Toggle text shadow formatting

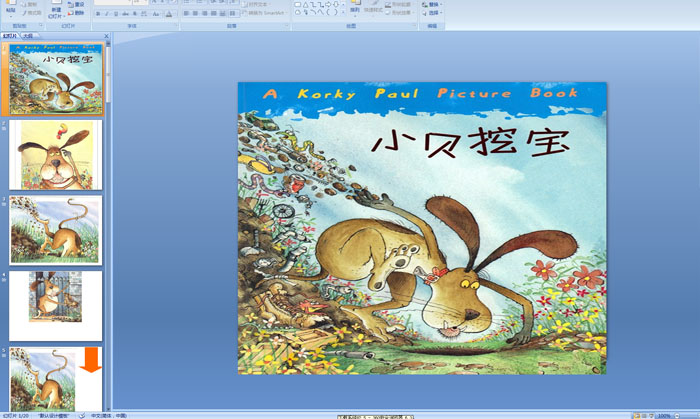(x=135, y=14)
